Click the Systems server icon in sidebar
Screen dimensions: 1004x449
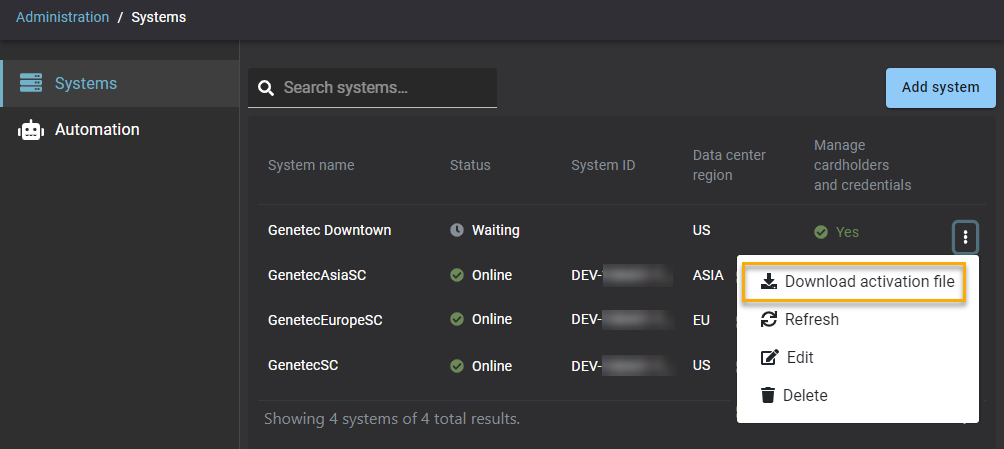pos(31,83)
